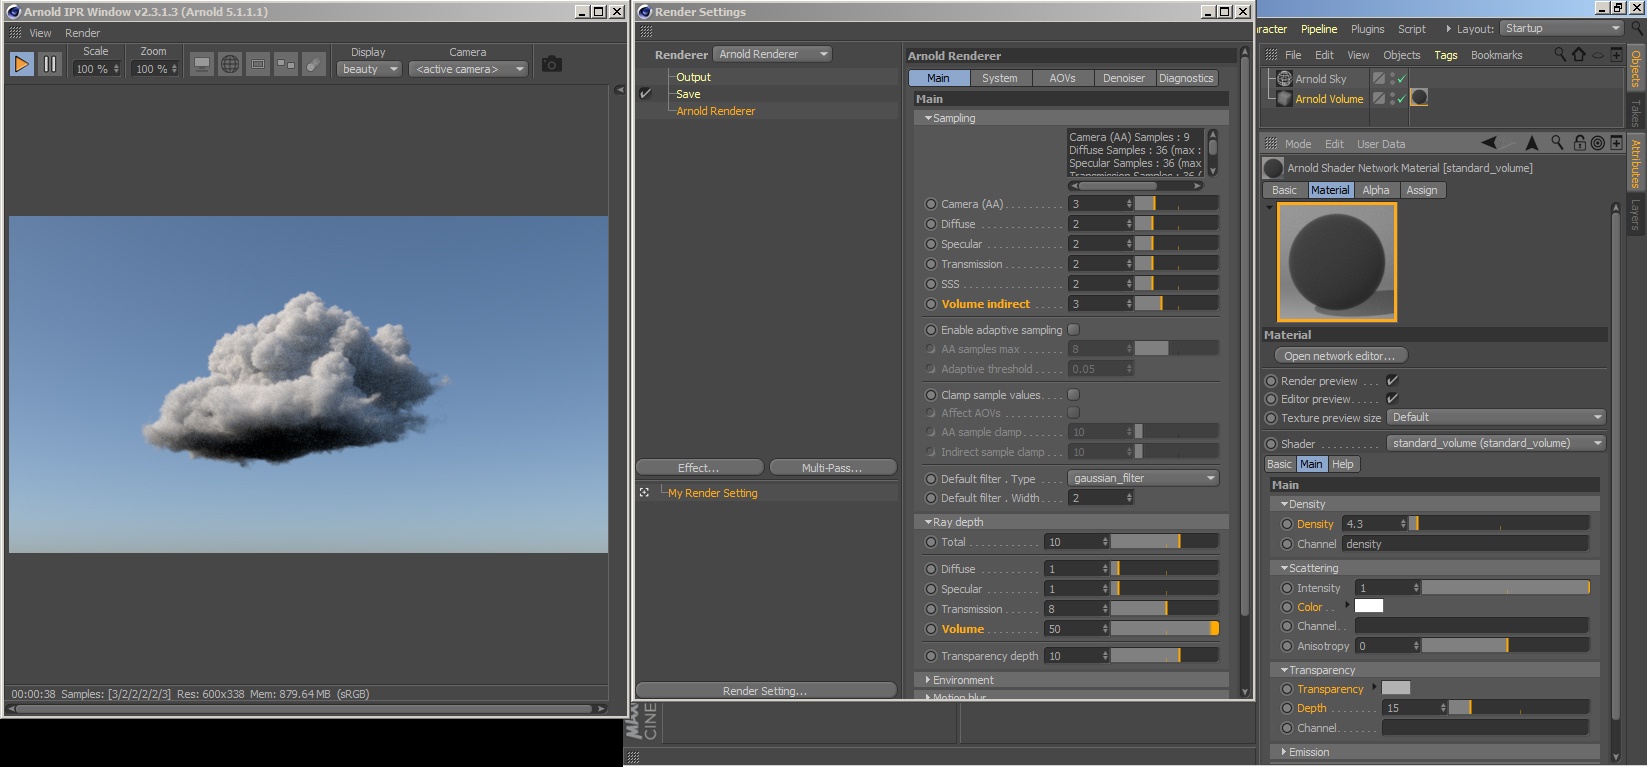Click the Attribute Manager back arrow
This screenshot has height=767, width=1647.
(x=1490, y=143)
